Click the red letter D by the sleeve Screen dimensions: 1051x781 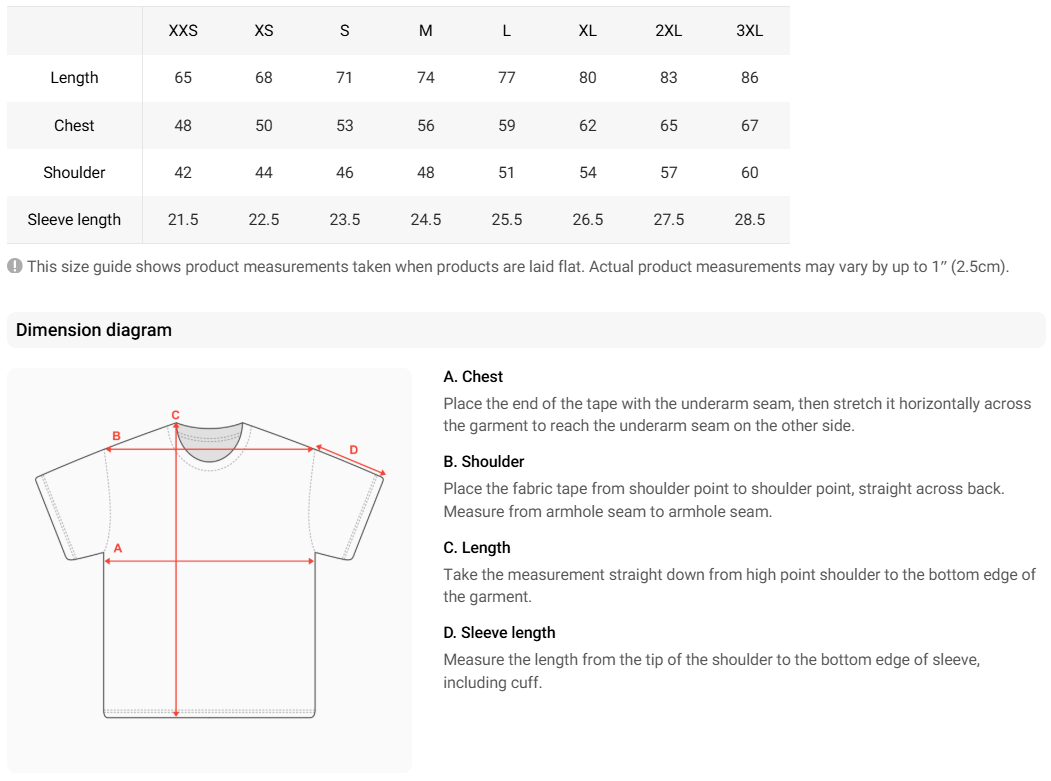(x=353, y=450)
